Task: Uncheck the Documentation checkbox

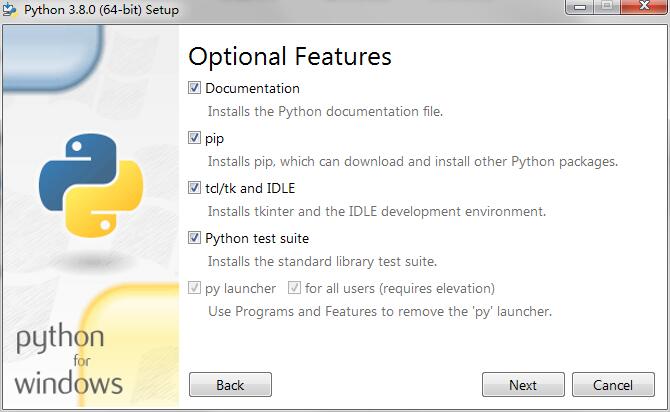Action: tap(195, 88)
